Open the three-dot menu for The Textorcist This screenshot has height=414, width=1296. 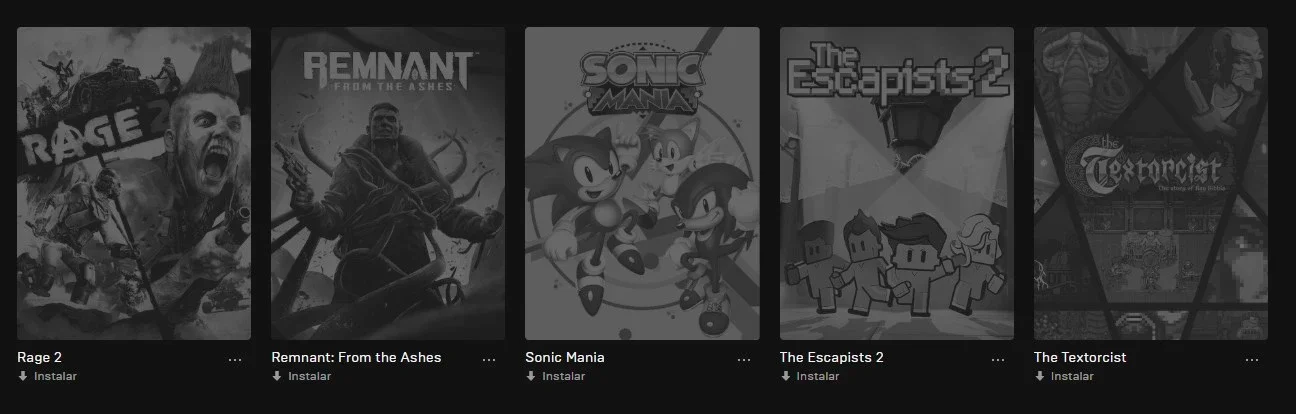point(1252,360)
